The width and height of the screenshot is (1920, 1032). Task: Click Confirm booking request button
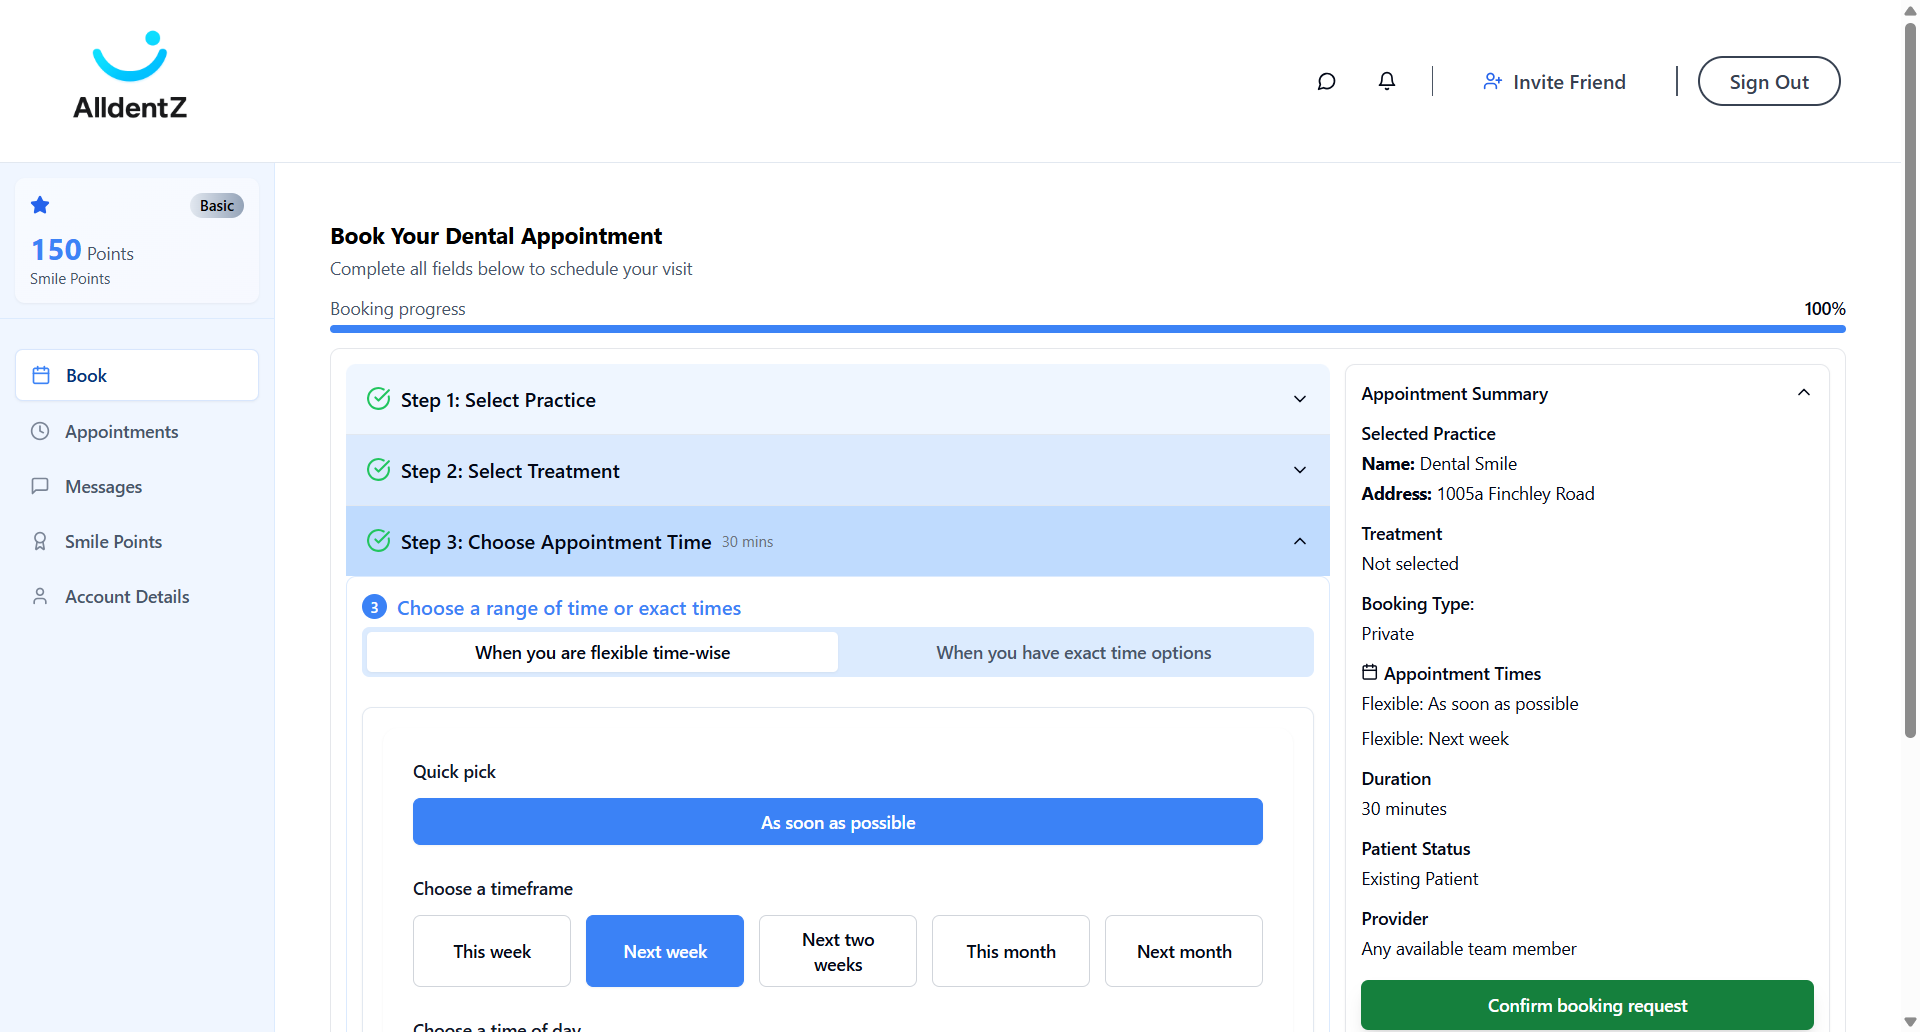coord(1586,1005)
